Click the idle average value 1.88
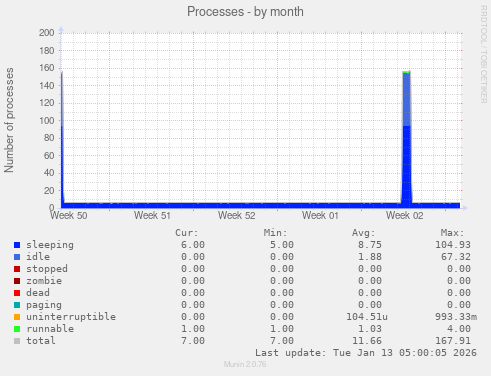This screenshot has height=376, width=491. click(370, 257)
